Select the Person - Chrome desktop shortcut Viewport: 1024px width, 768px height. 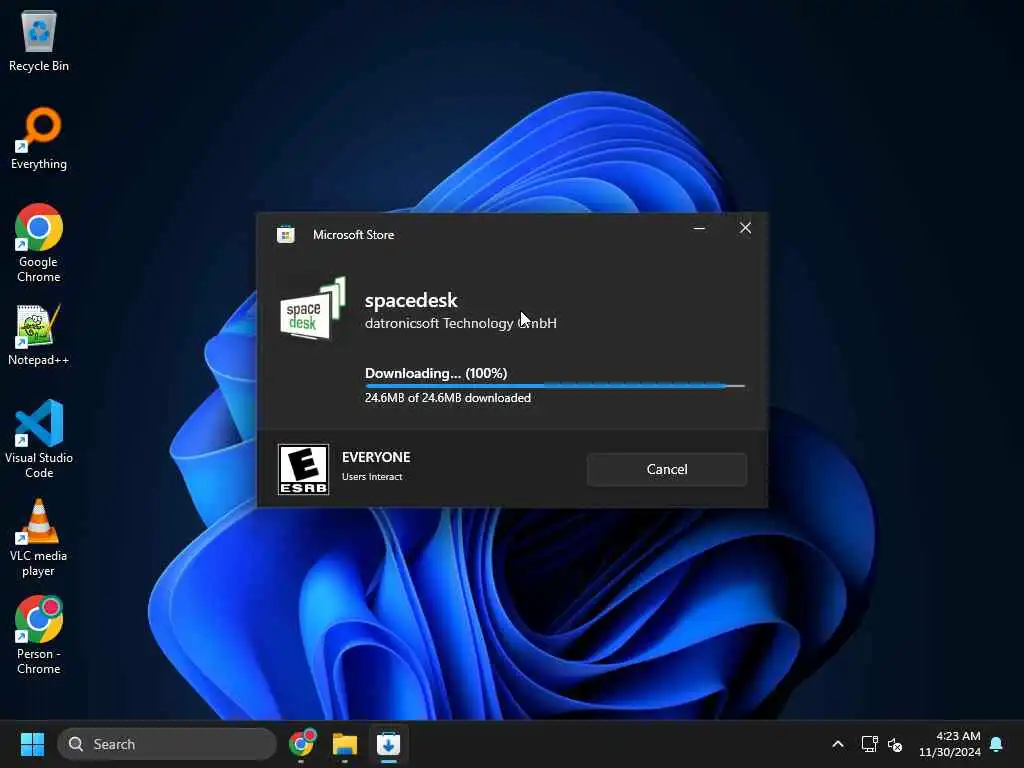(39, 635)
